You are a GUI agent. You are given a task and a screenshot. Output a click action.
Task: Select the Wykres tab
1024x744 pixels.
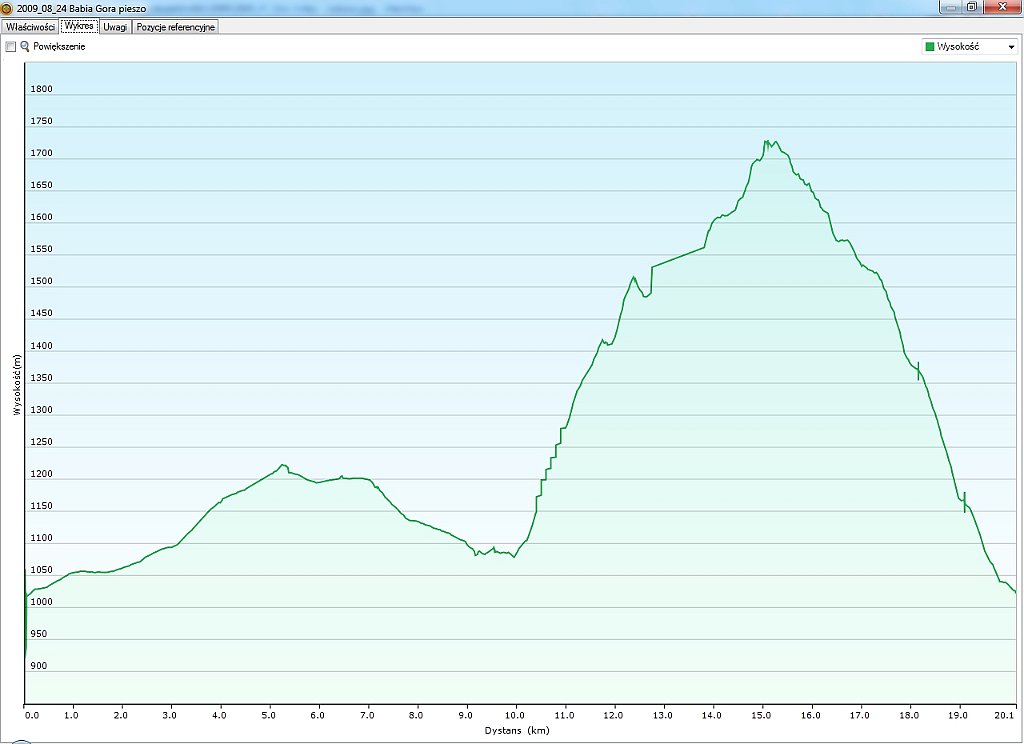pos(79,27)
